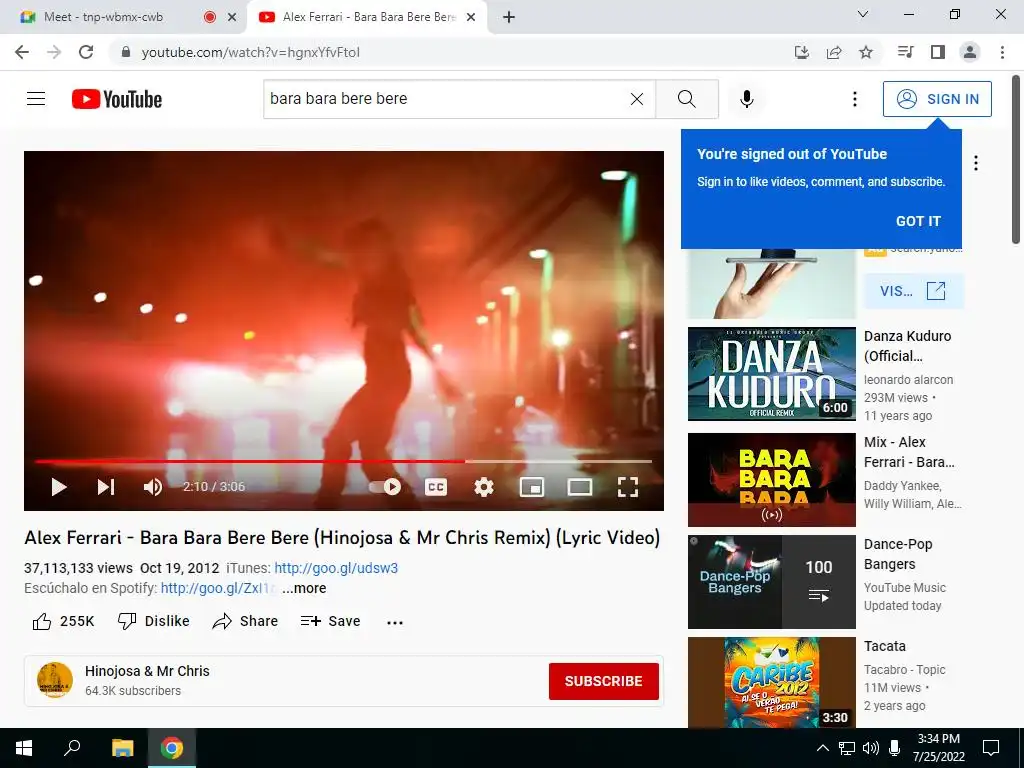
Task: Open the YouTube hamburger guide menu
Action: coord(36,99)
